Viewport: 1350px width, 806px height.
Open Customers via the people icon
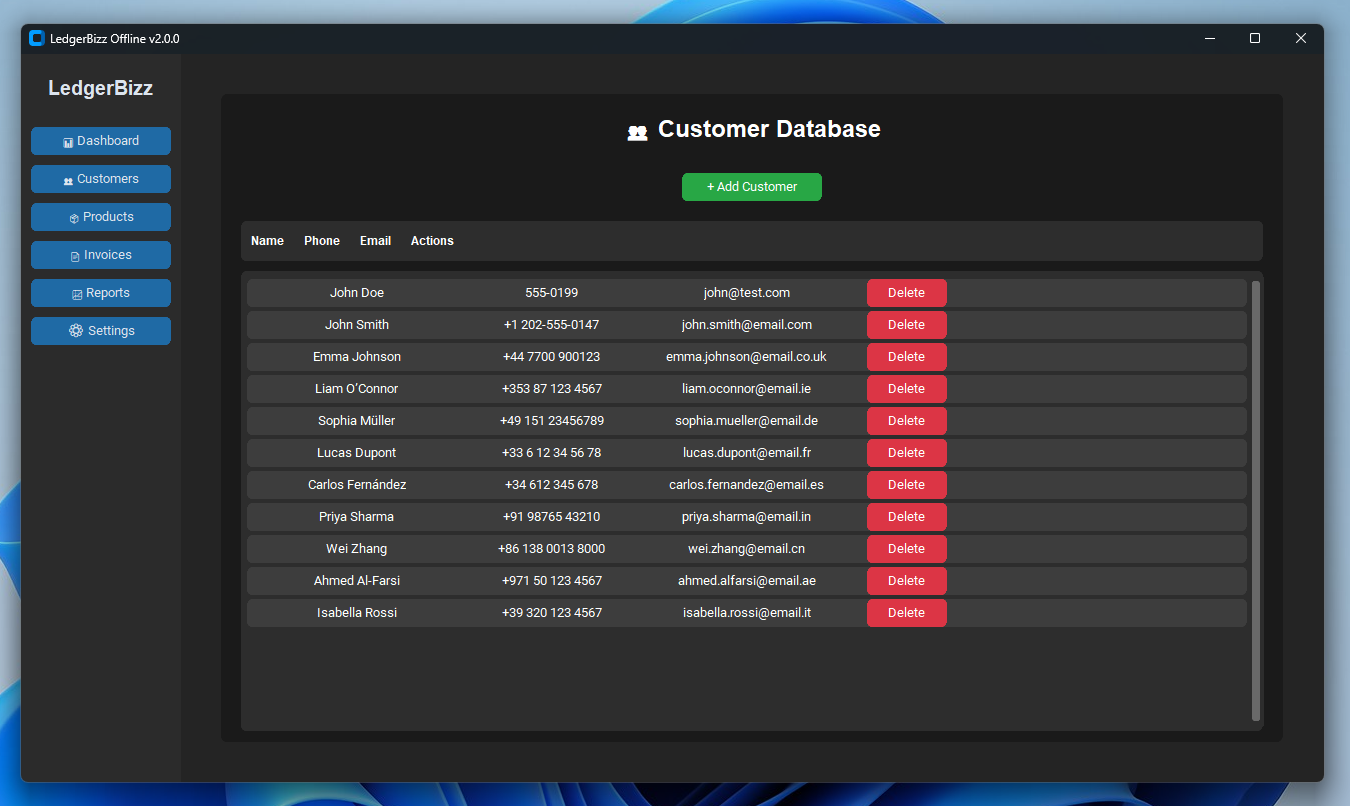[x=68, y=179]
